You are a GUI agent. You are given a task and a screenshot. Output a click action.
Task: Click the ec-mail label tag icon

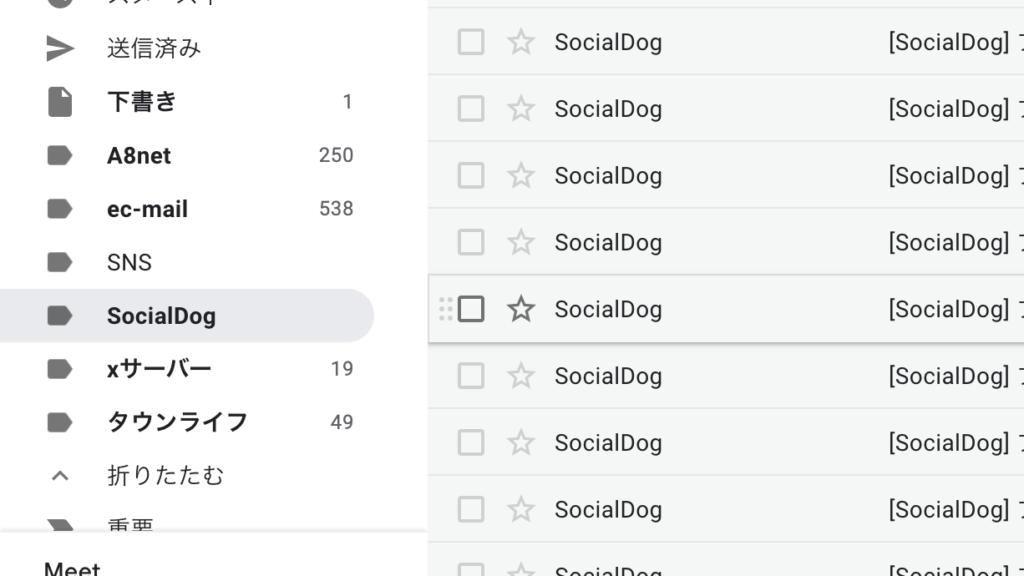click(60, 209)
